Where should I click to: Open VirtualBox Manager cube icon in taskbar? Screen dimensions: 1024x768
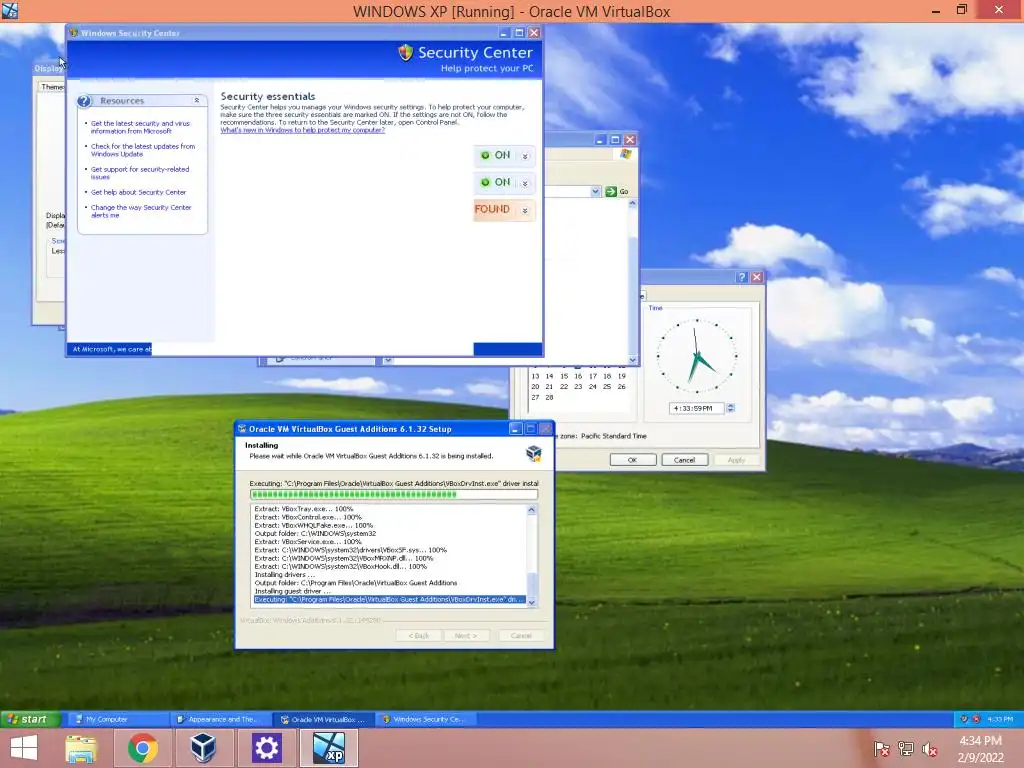click(203, 748)
